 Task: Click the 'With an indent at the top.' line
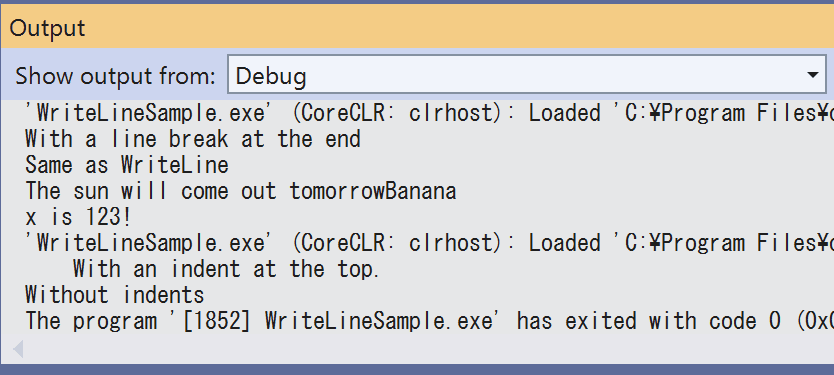click(226, 269)
